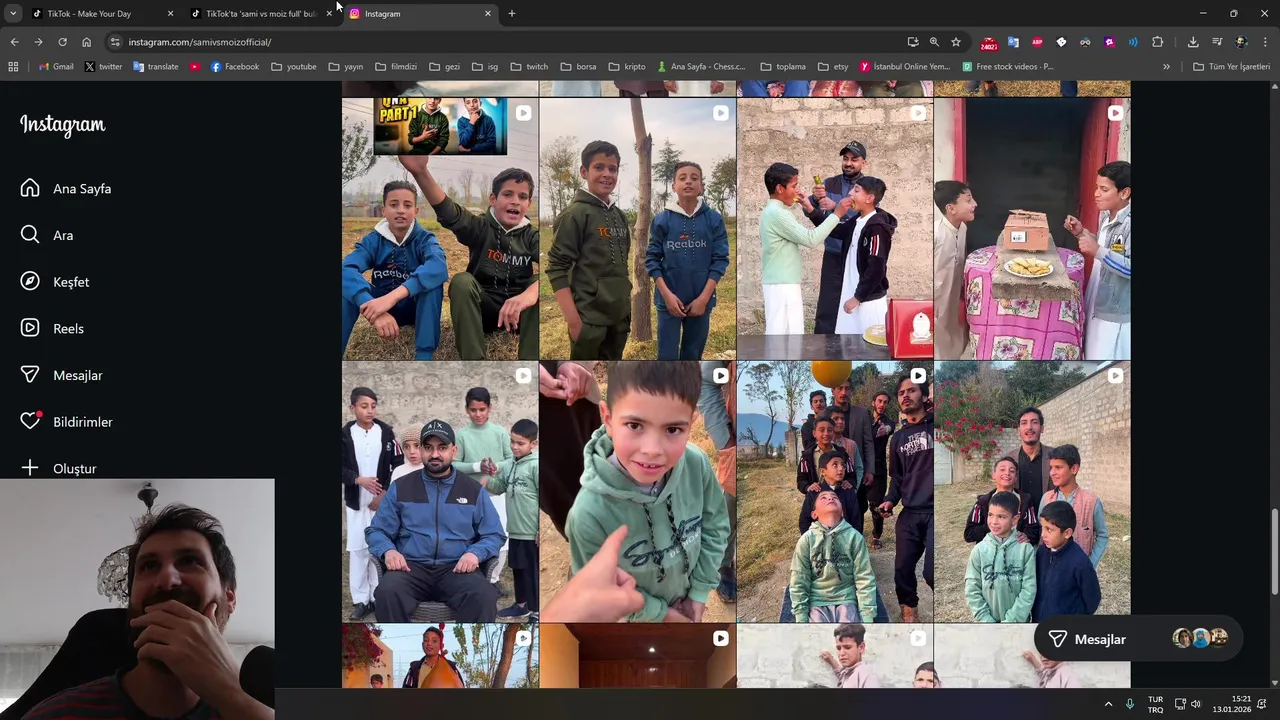
Task: Click the Oluştur create plus icon
Action: 30,468
